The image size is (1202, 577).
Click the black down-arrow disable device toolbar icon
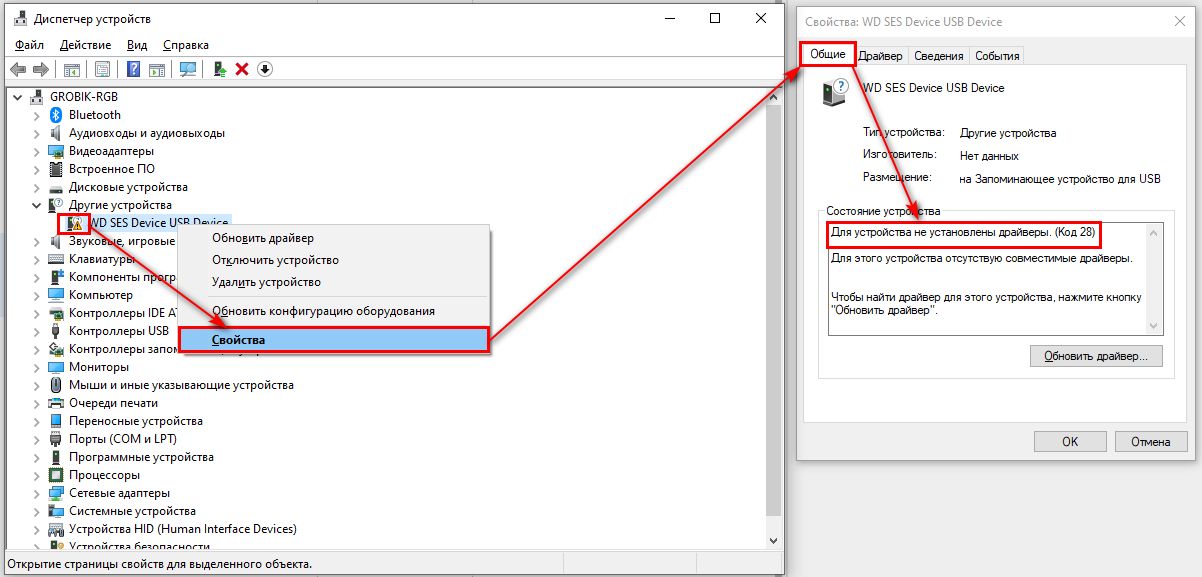coord(265,69)
